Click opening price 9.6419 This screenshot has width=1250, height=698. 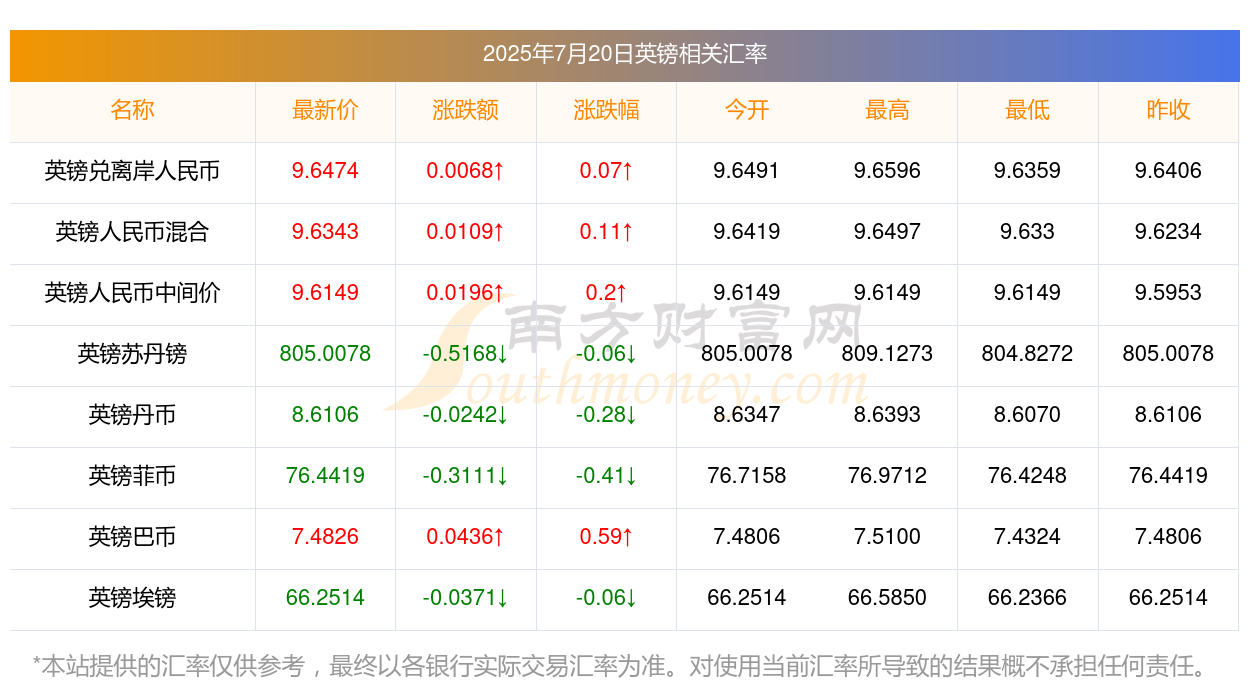click(747, 232)
